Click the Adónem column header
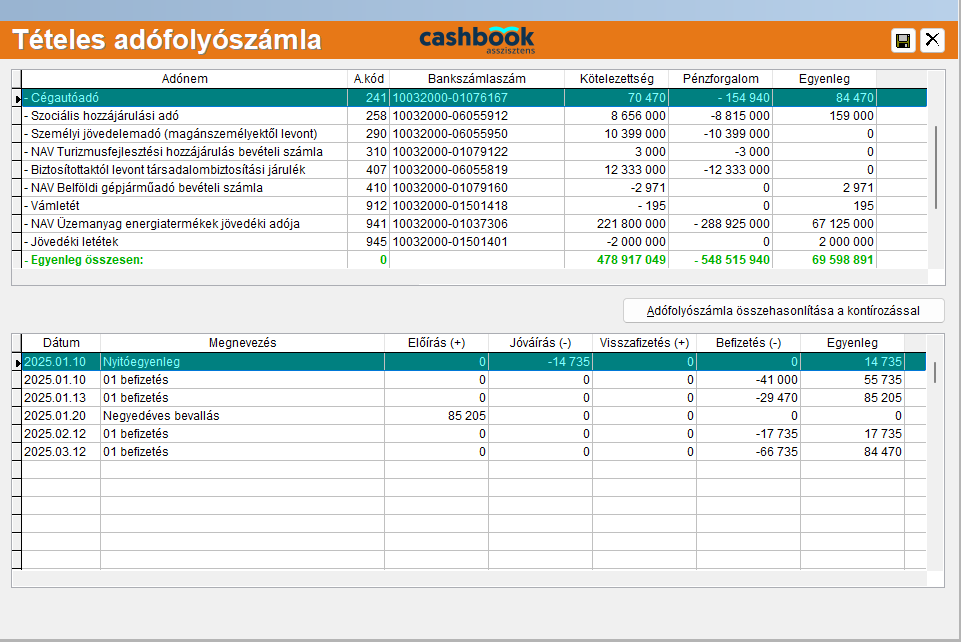The width and height of the screenshot is (961, 642). click(184, 78)
